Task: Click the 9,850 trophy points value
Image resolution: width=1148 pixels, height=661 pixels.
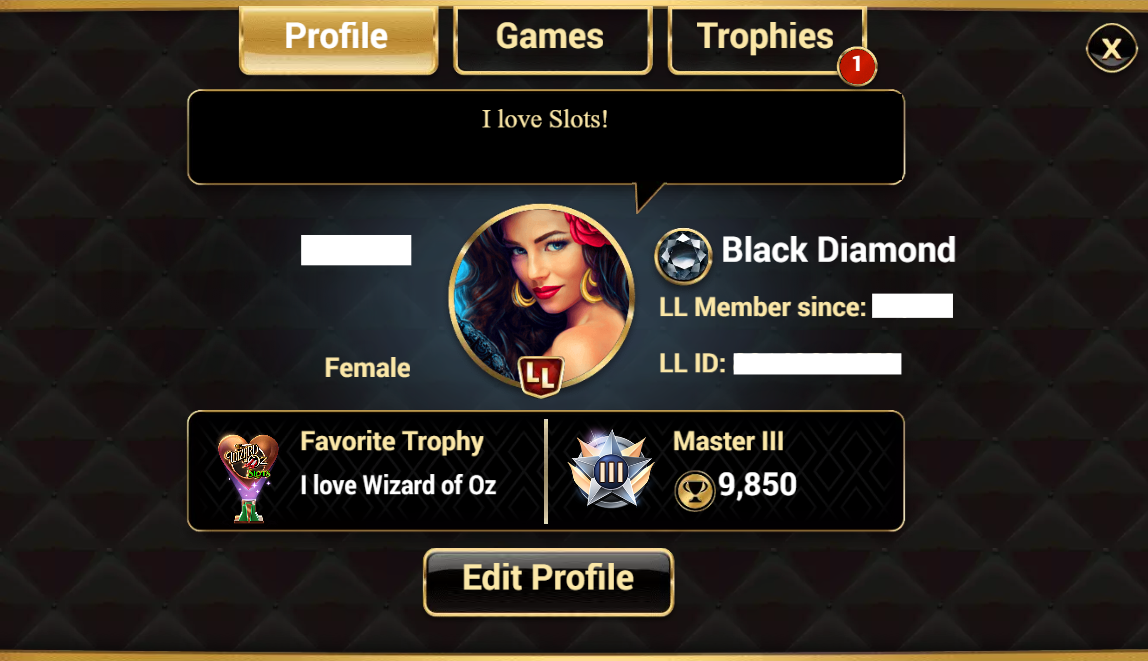Action: coord(757,485)
